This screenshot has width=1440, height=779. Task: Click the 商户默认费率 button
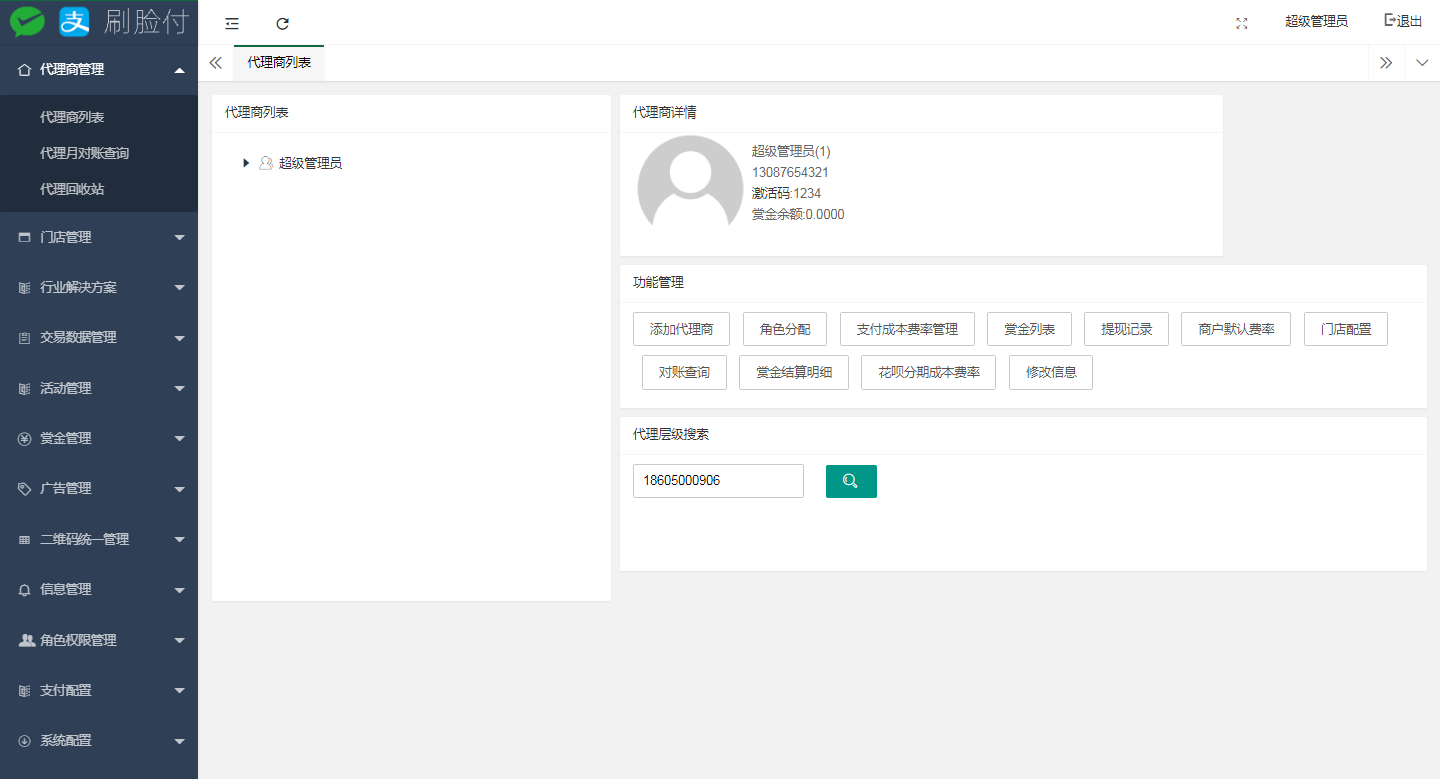click(x=1236, y=329)
